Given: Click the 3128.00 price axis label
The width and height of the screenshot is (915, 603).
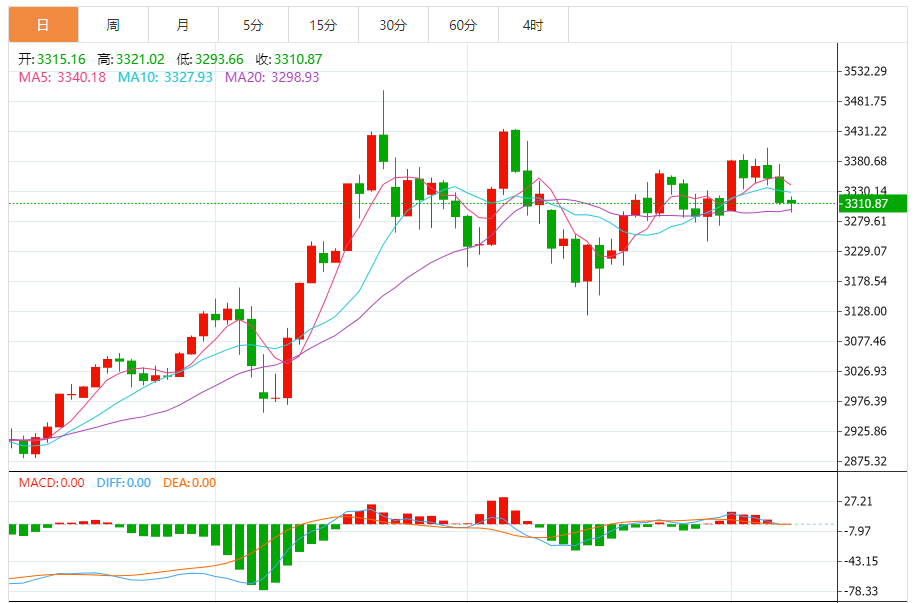Looking at the screenshot, I should (x=865, y=311).
